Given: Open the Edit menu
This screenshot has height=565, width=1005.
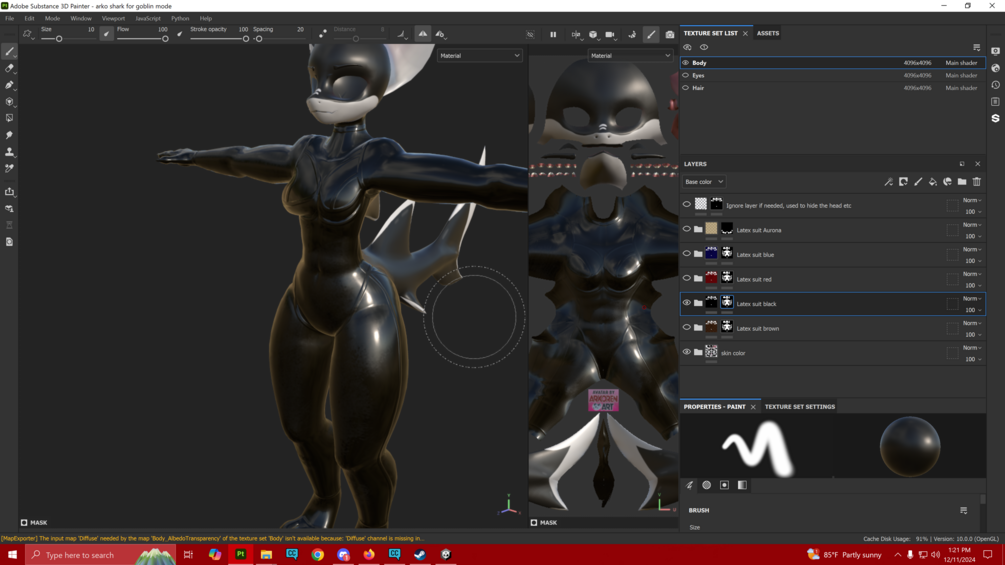Looking at the screenshot, I should 29,19.
